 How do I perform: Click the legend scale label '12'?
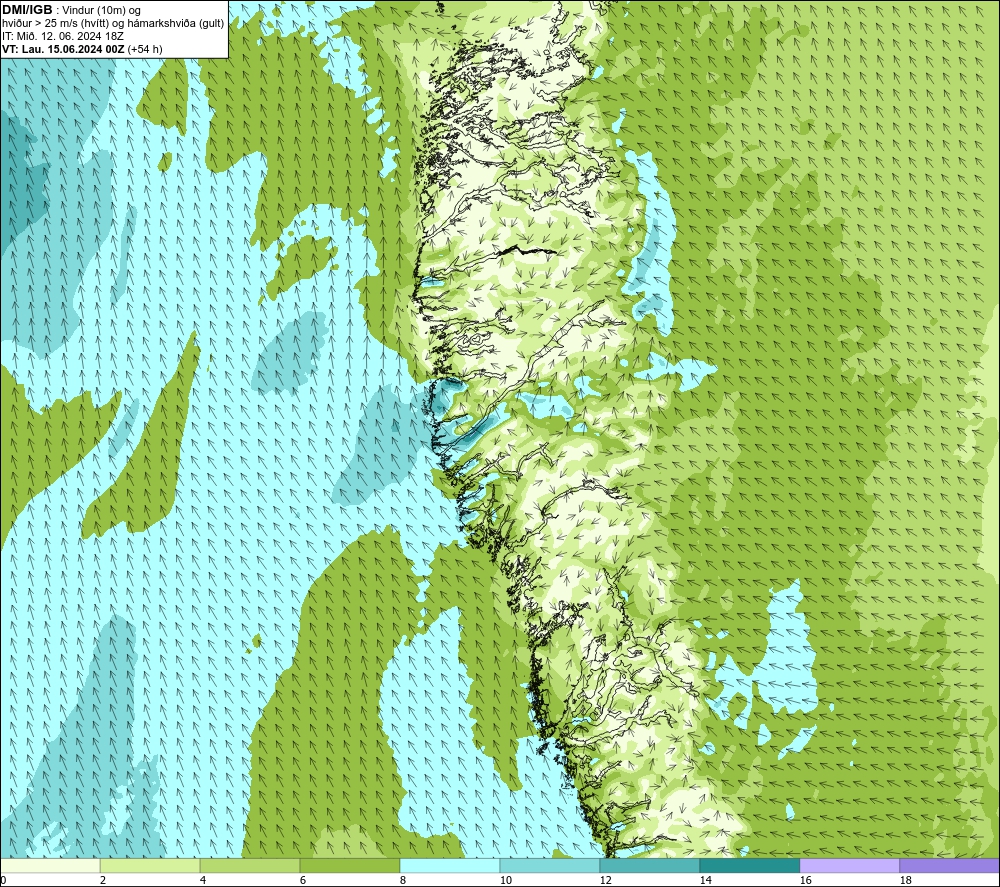point(605,881)
